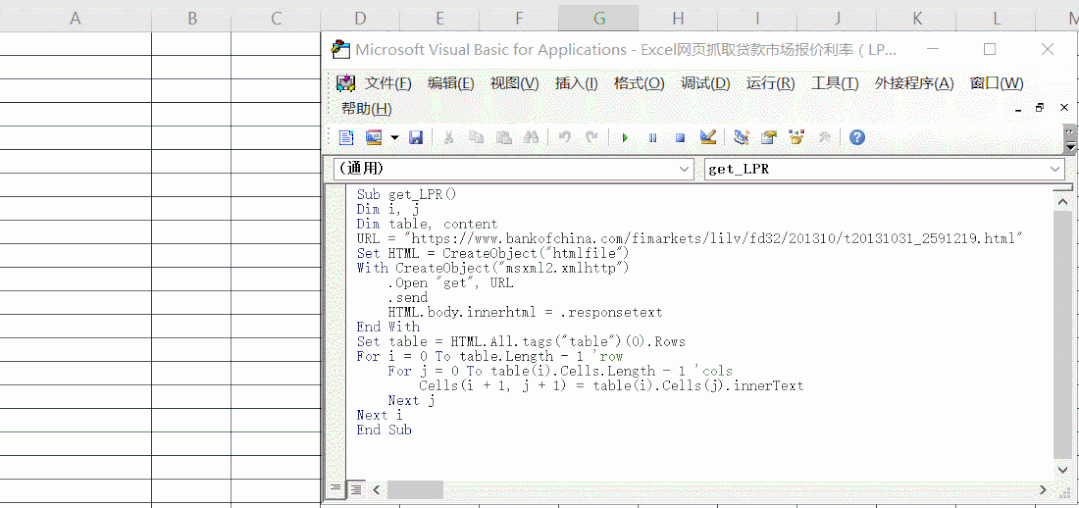Open the 视图(V) menu
This screenshot has width=1079, height=508.
click(x=515, y=83)
